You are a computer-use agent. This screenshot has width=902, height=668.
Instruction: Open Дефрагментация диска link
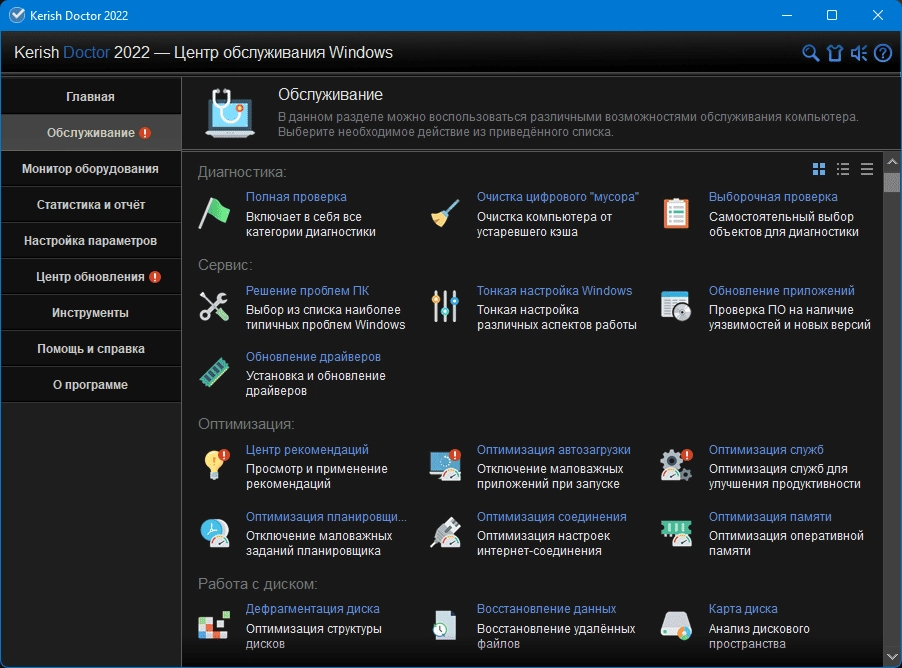pos(313,609)
